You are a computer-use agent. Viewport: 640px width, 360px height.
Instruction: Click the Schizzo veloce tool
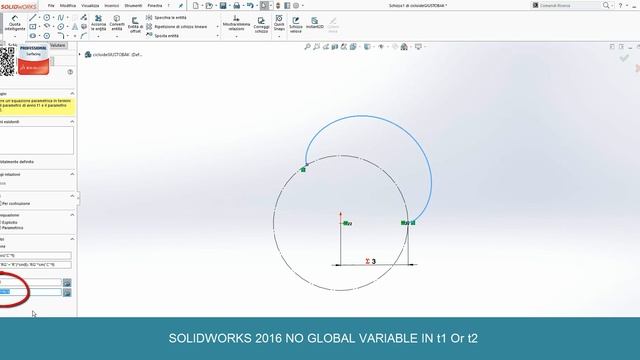(x=296, y=24)
